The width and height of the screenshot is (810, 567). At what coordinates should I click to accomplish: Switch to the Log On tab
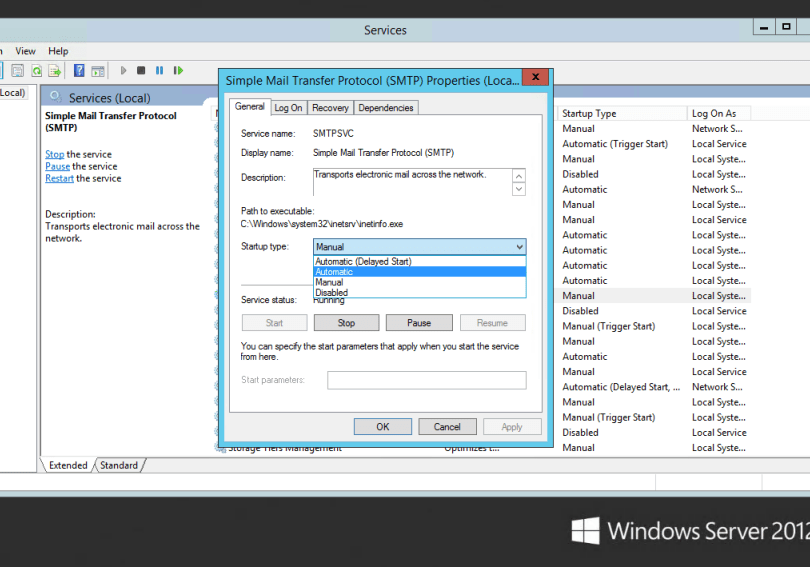[x=288, y=107]
